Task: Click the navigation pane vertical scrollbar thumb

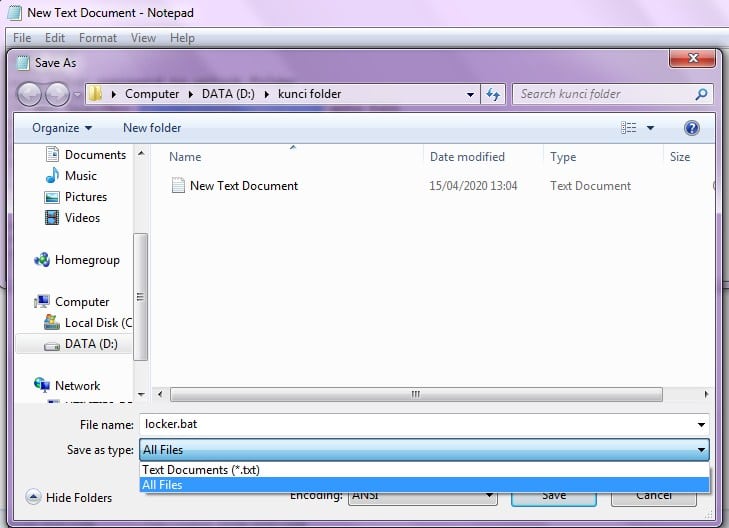Action: tap(140, 297)
